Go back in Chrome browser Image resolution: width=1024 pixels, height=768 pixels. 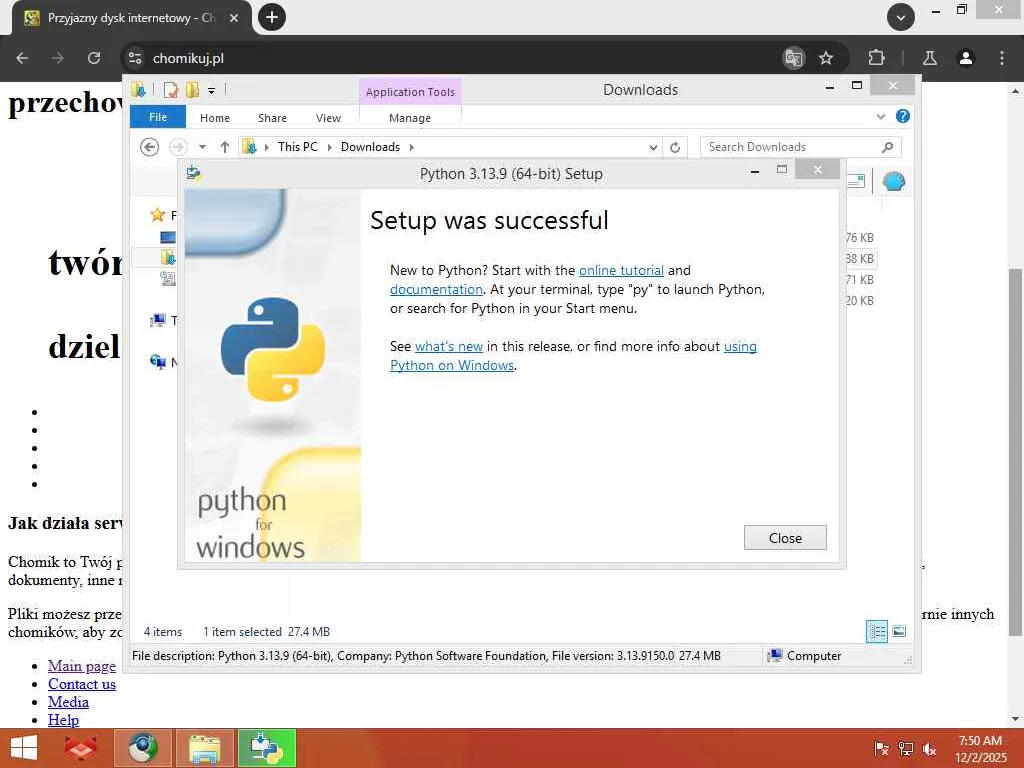[x=22, y=58]
